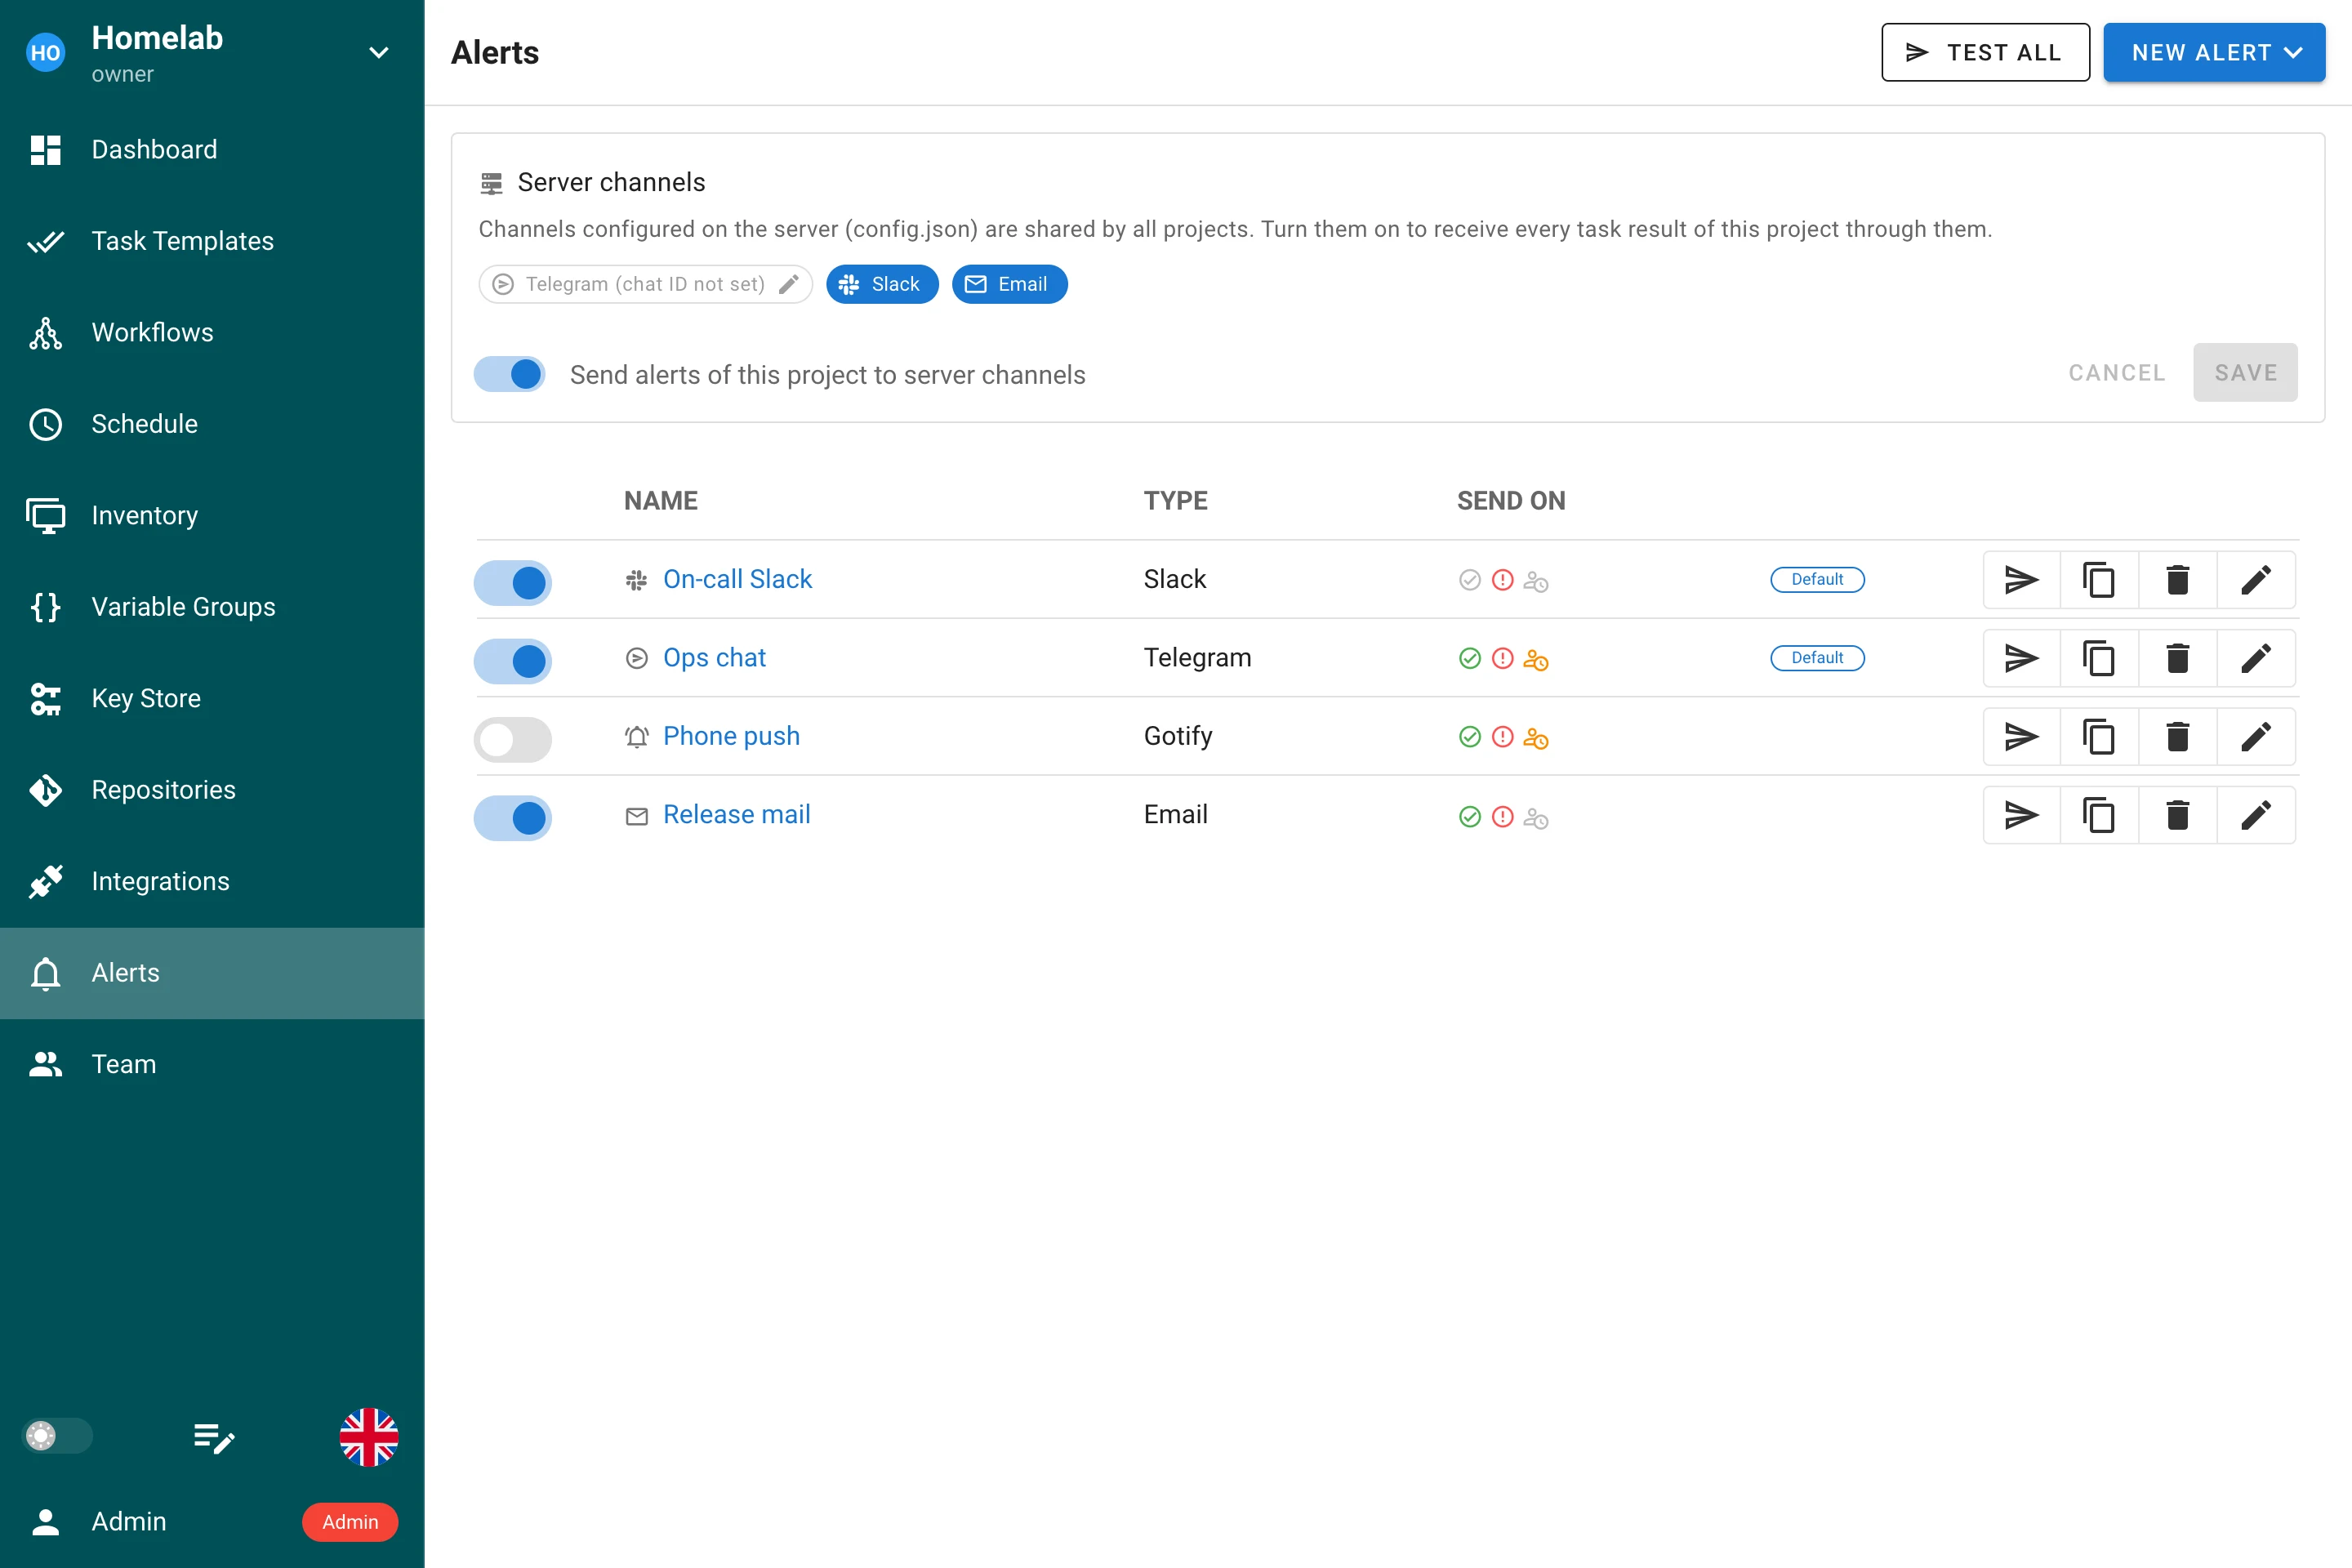The image size is (2352, 1568).
Task: Select the Slack server channel chip
Action: 882,284
